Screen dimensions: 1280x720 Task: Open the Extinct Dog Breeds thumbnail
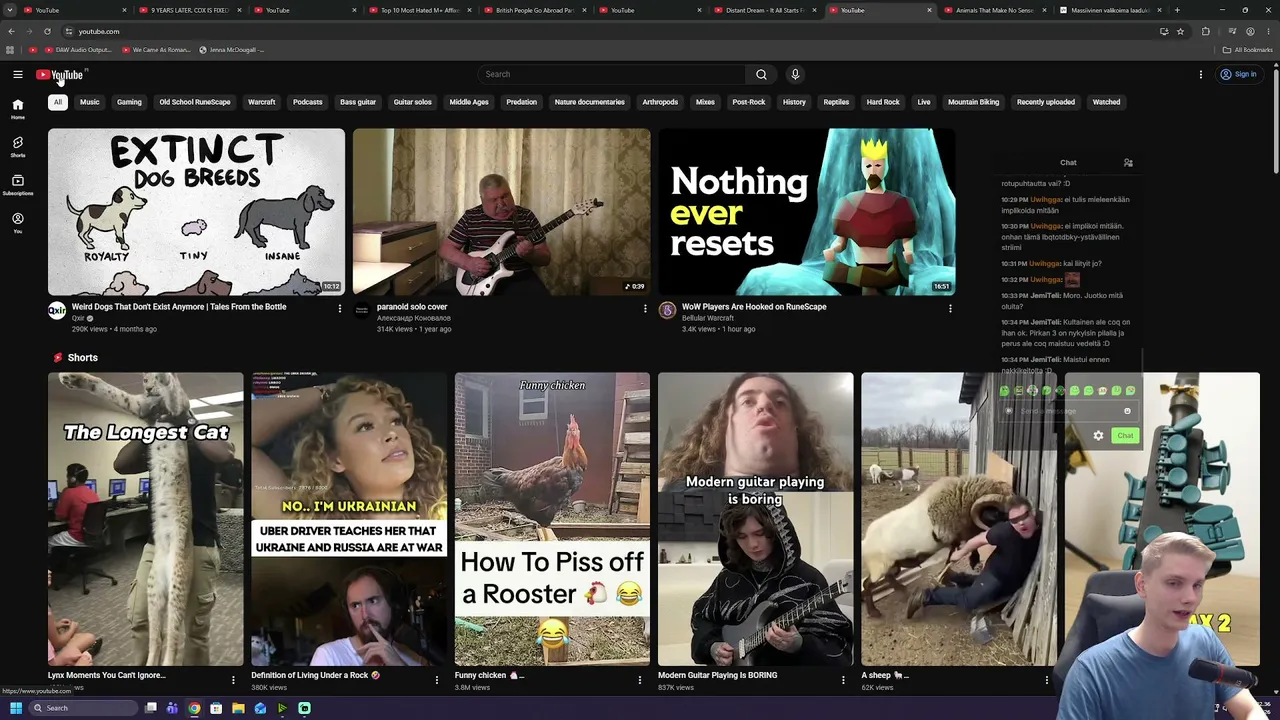(x=196, y=212)
